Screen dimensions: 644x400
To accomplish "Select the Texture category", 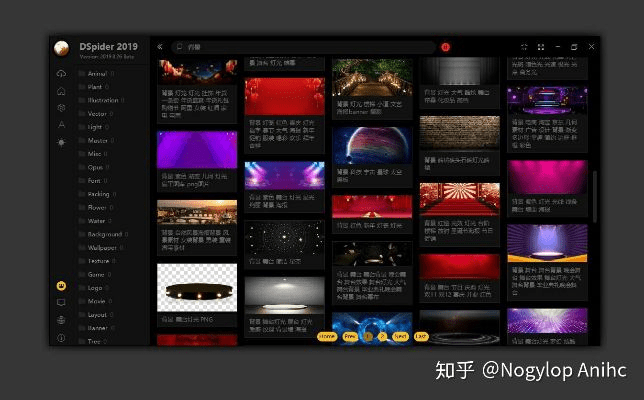I will [x=98, y=261].
